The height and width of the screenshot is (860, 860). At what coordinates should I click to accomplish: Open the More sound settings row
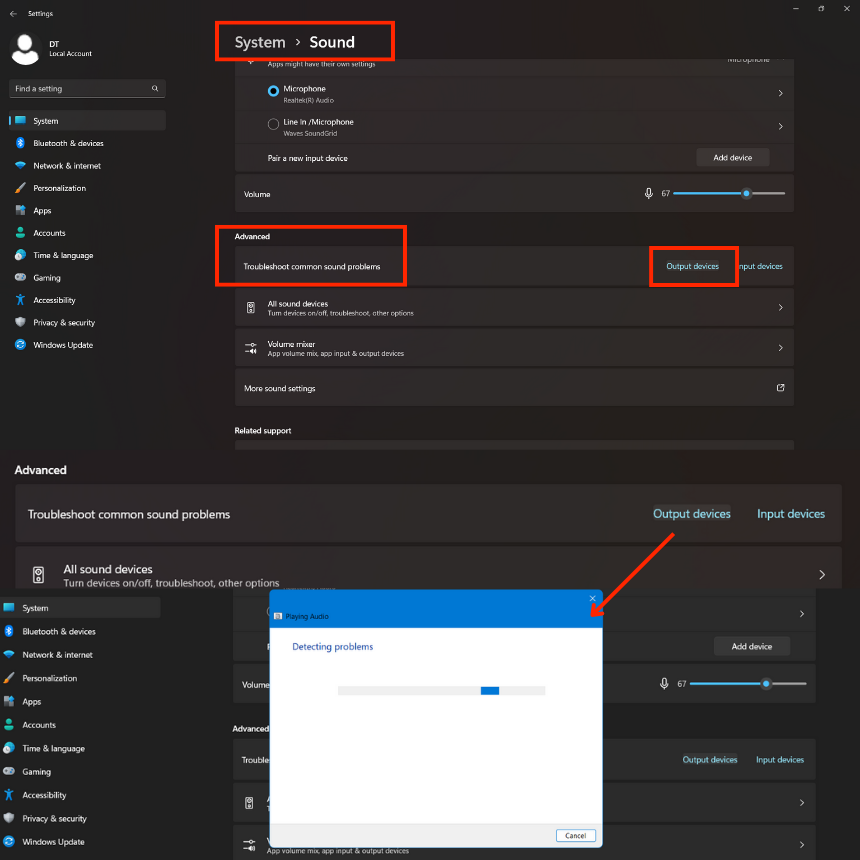tap(514, 388)
